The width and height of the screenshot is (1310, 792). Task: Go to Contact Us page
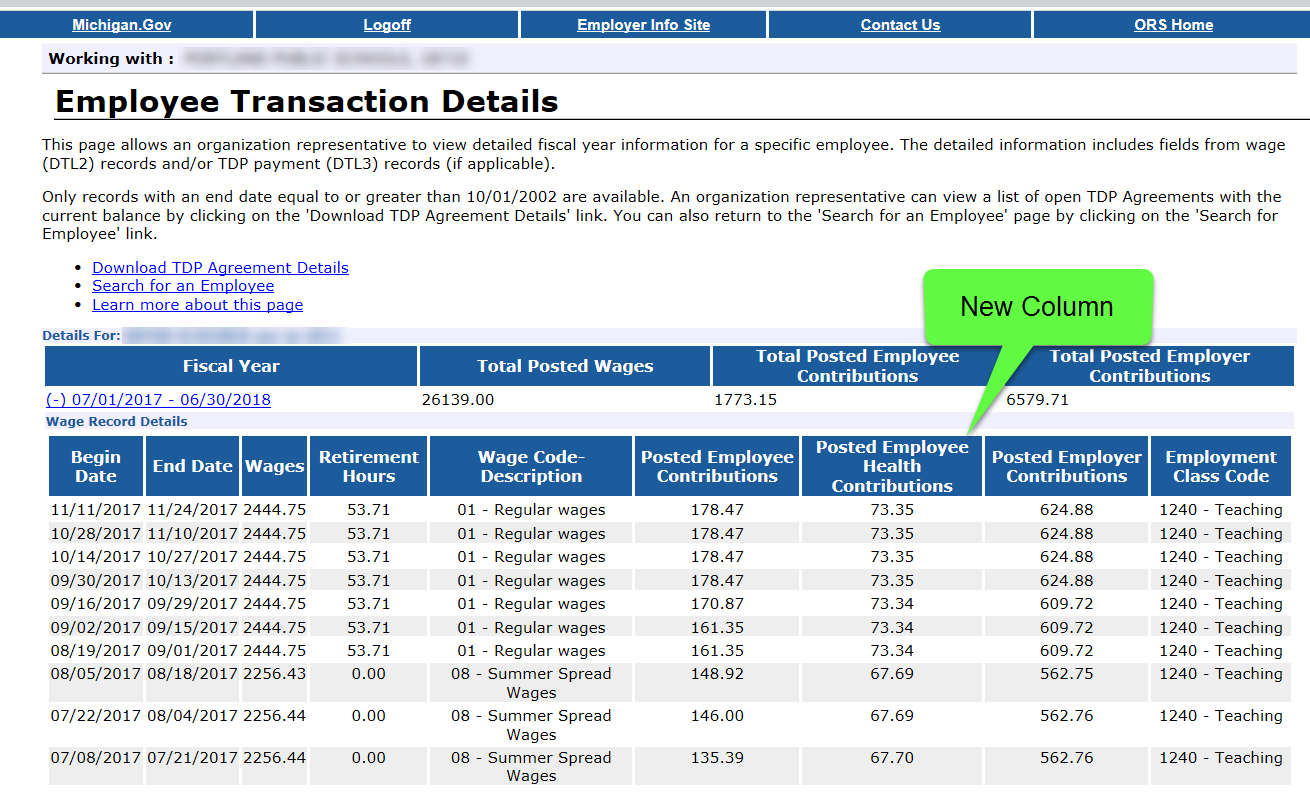click(x=900, y=25)
